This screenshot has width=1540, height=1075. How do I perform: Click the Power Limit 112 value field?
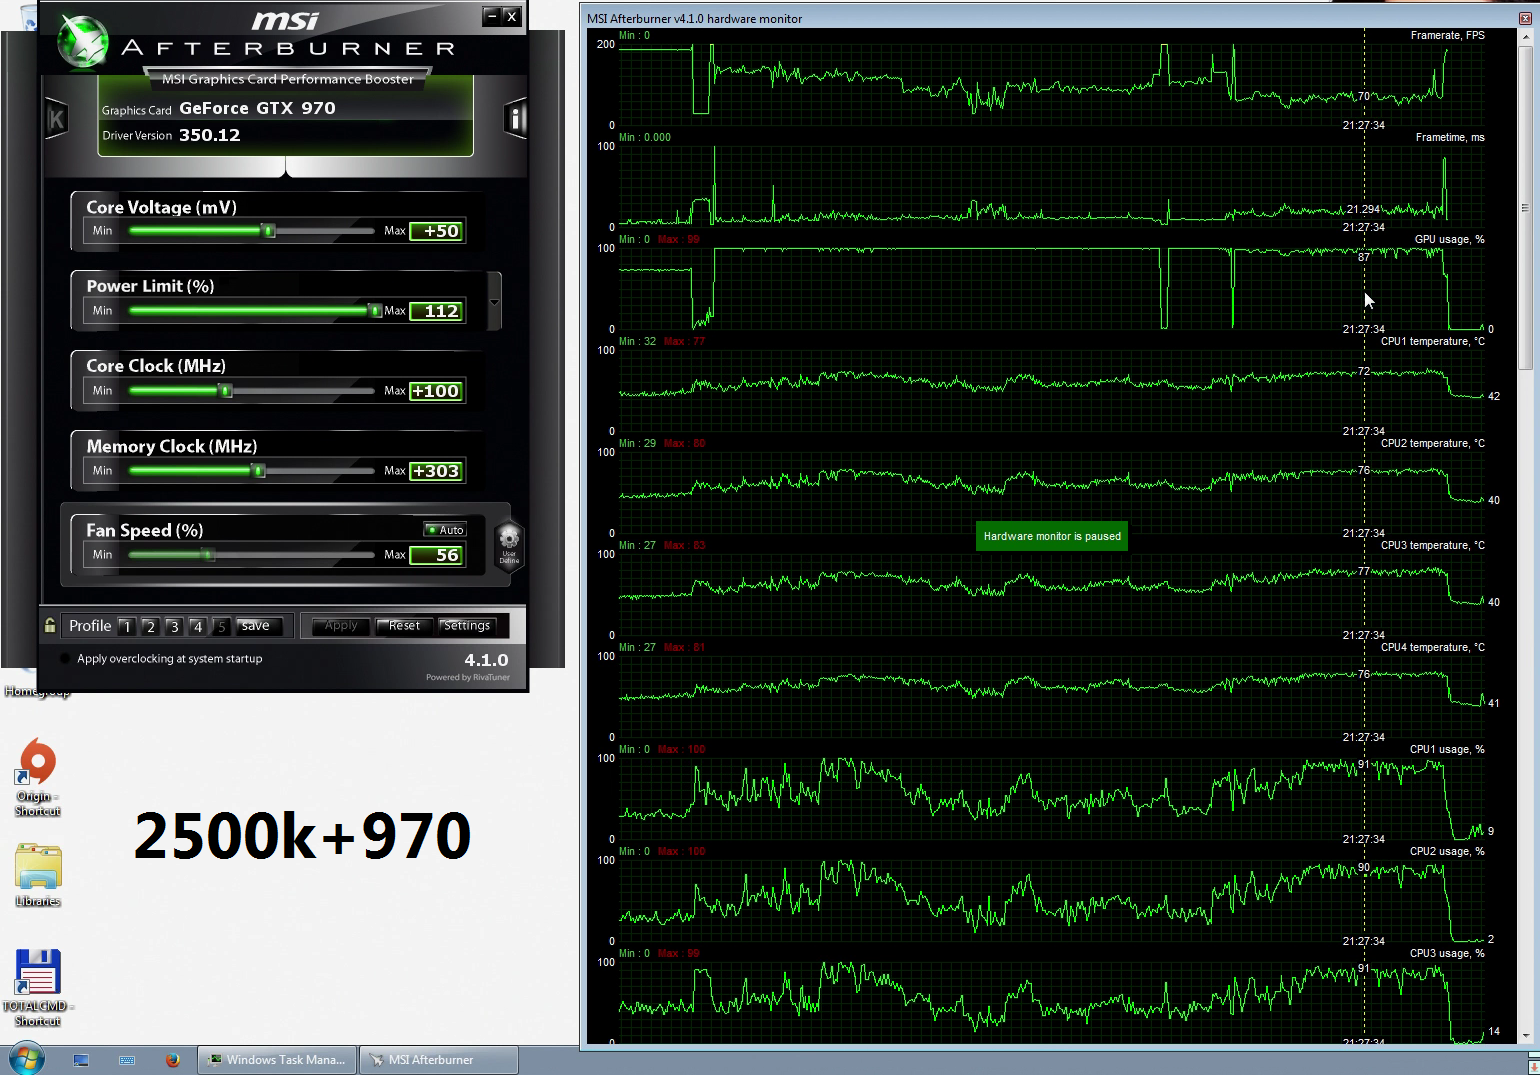437,311
